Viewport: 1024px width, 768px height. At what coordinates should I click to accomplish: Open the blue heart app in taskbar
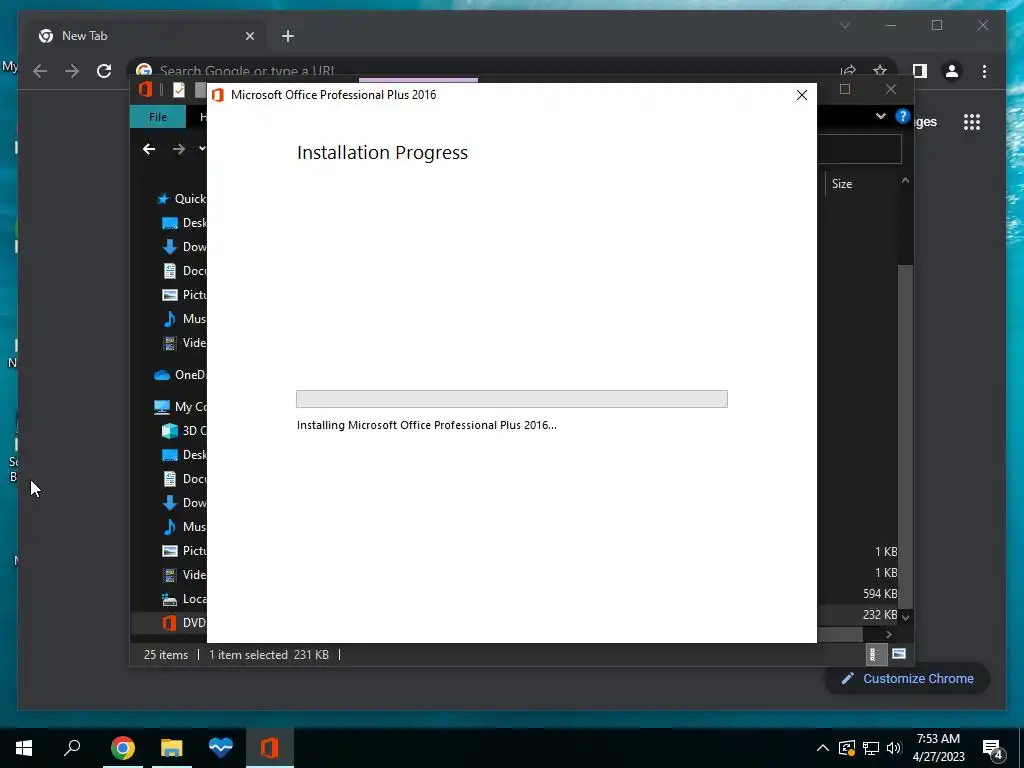(x=221, y=748)
